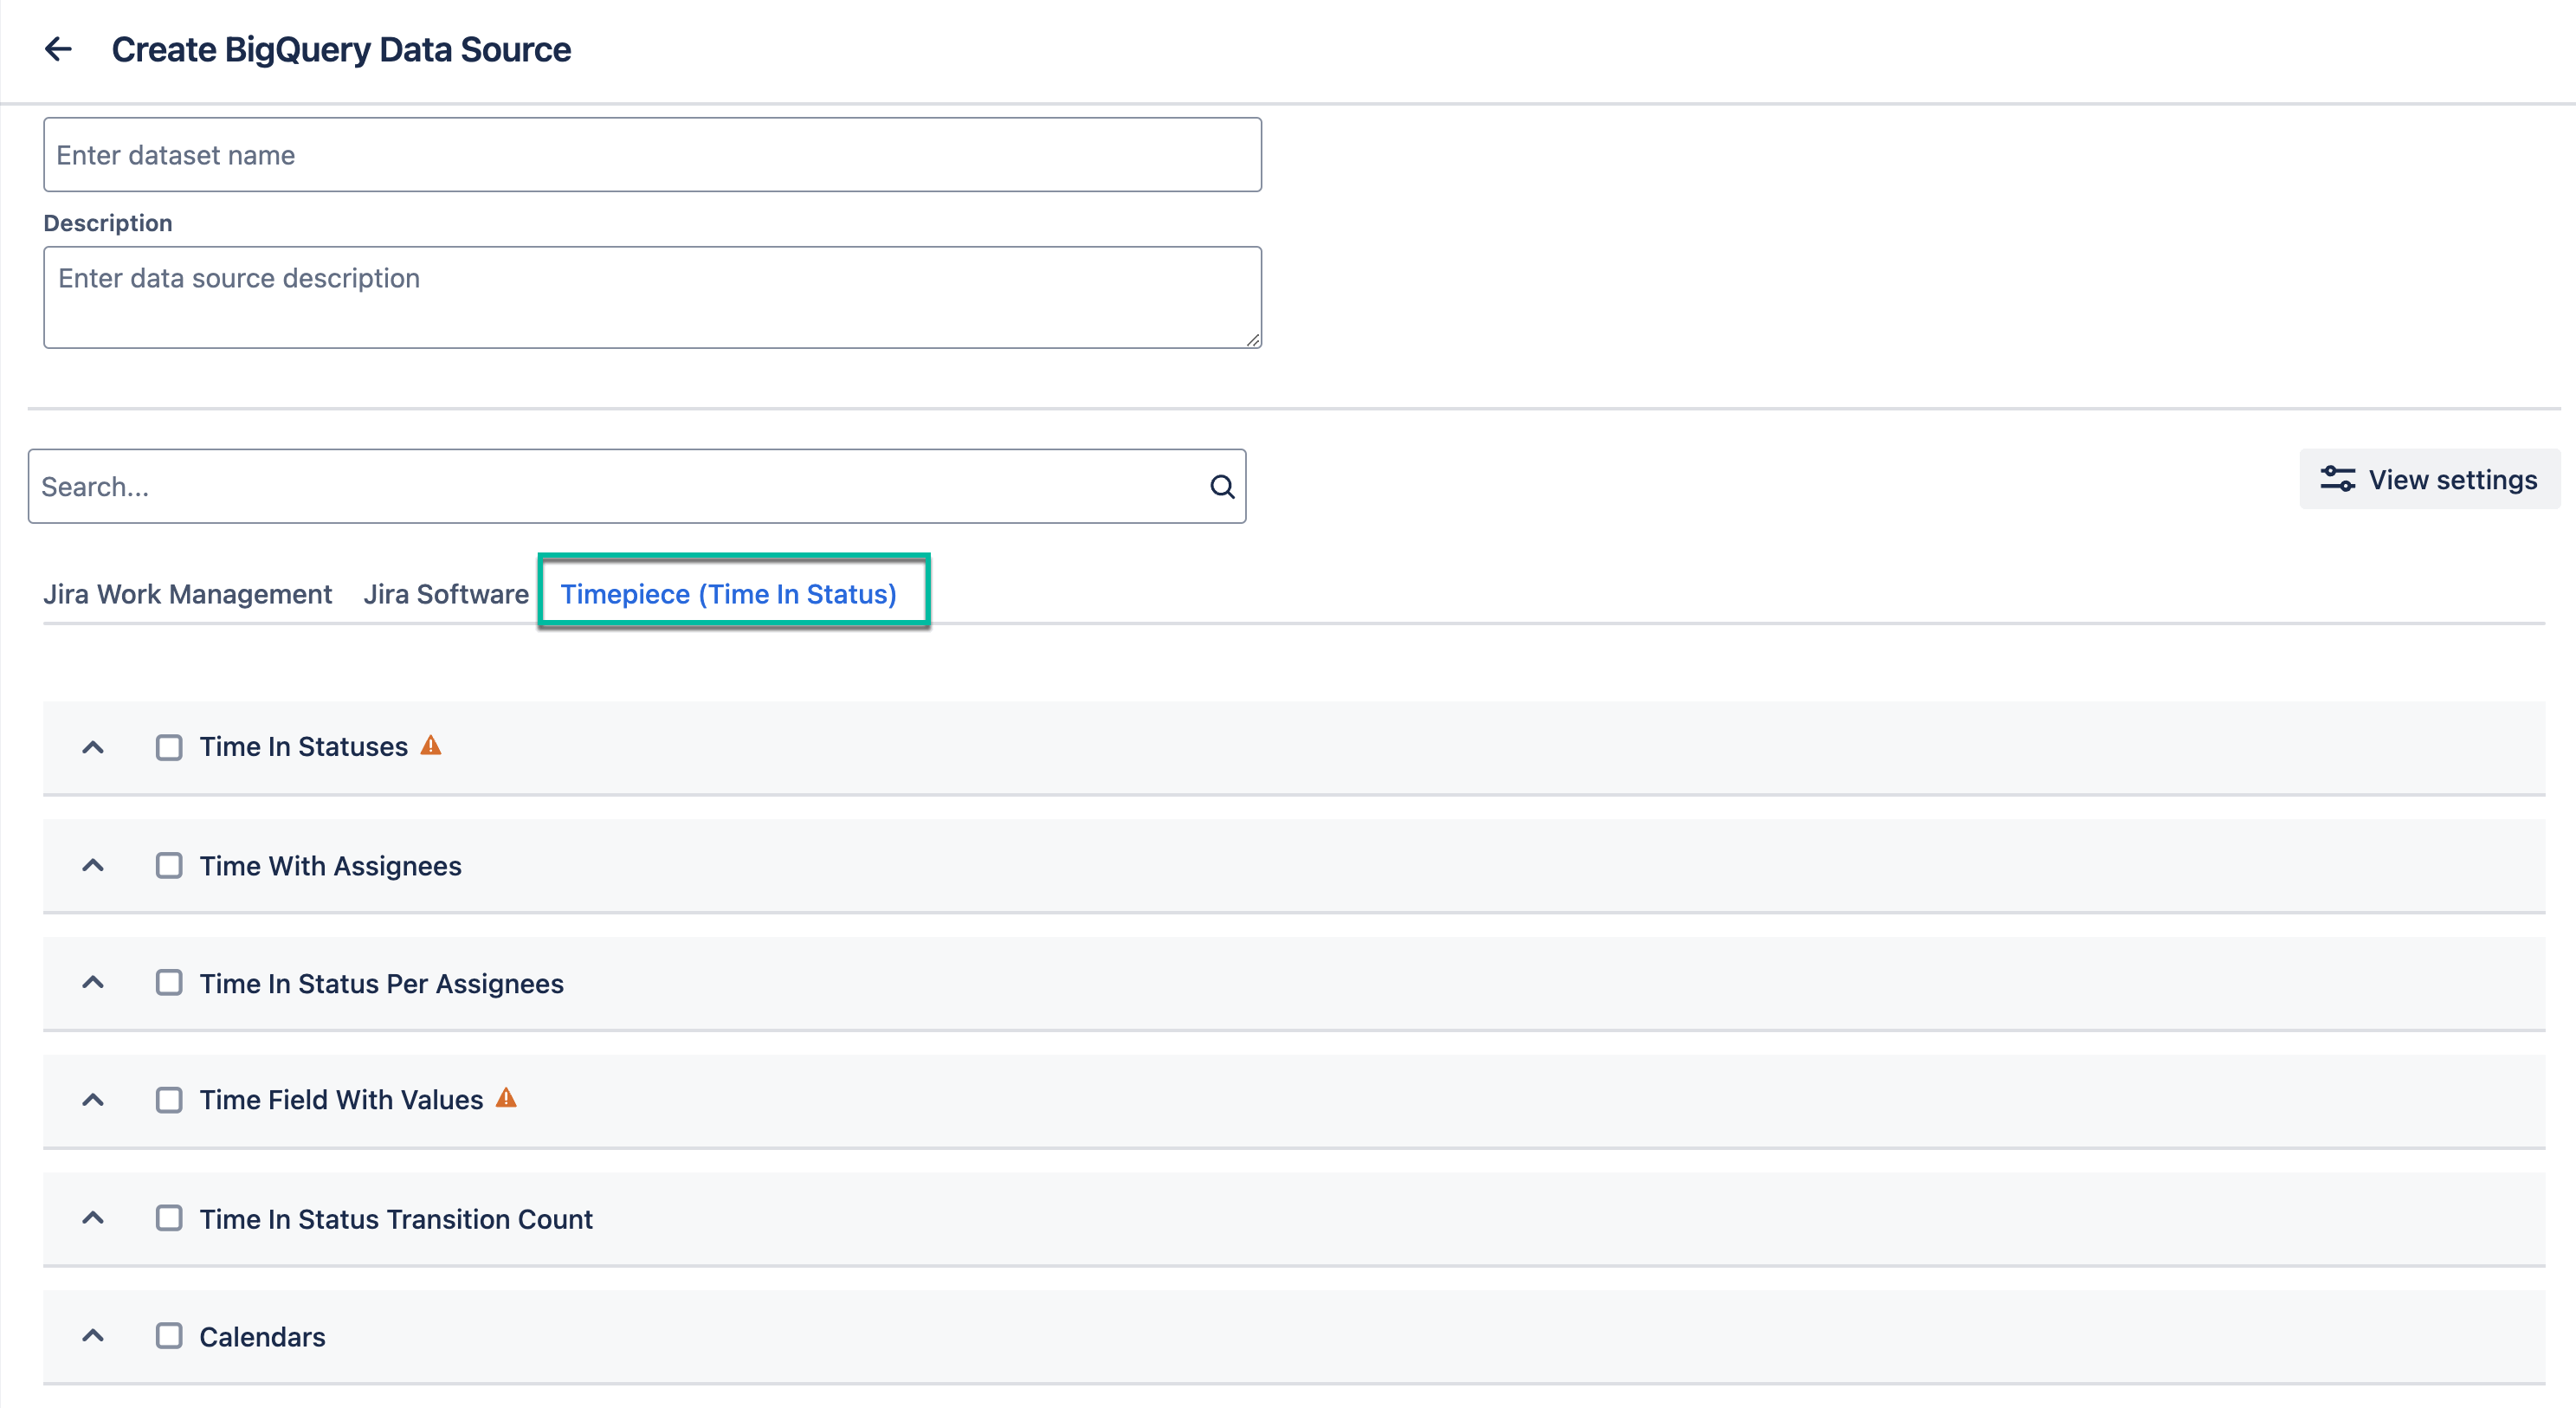Check the Time In Statuses checkbox
The height and width of the screenshot is (1408, 2576).
168,746
